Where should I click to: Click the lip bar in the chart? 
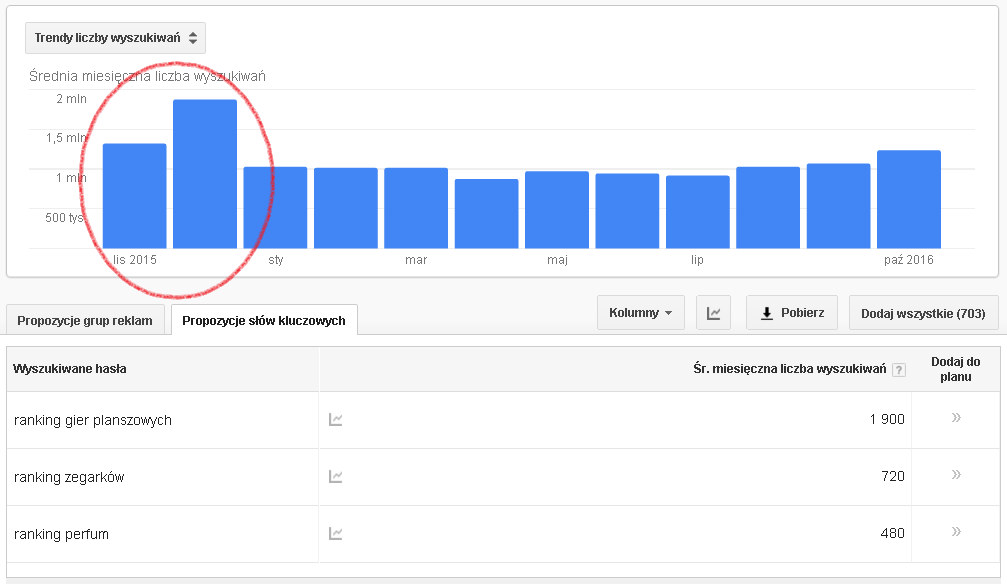(x=697, y=212)
